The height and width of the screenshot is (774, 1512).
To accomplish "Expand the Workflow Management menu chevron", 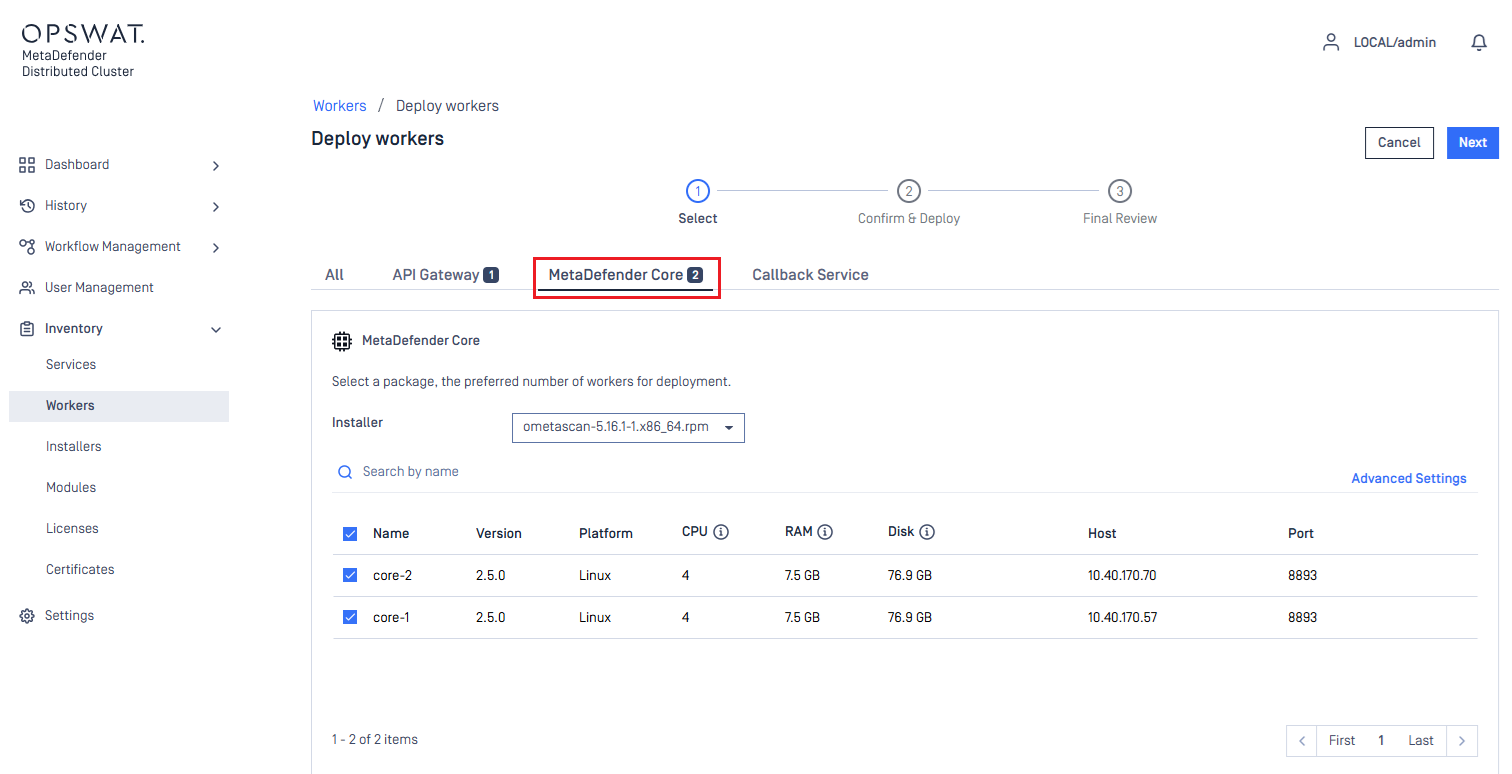I will click(x=215, y=247).
